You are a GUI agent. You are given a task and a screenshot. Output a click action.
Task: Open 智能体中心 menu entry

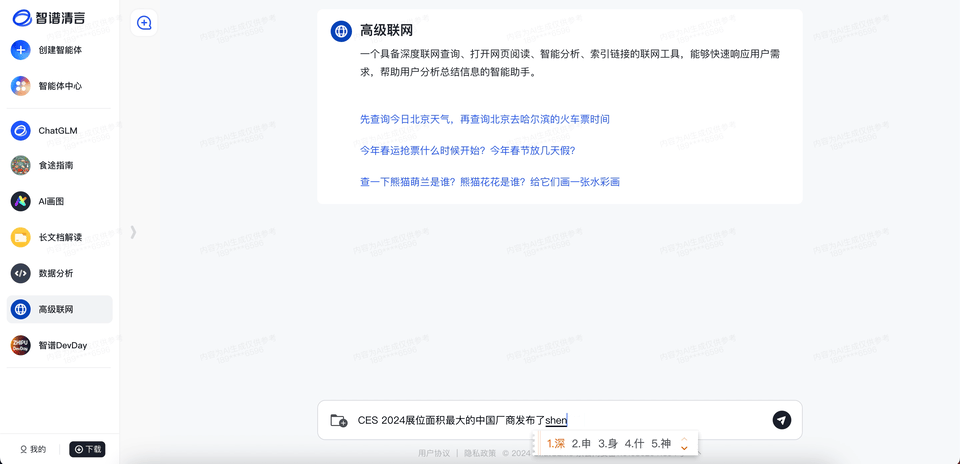[x=60, y=86]
